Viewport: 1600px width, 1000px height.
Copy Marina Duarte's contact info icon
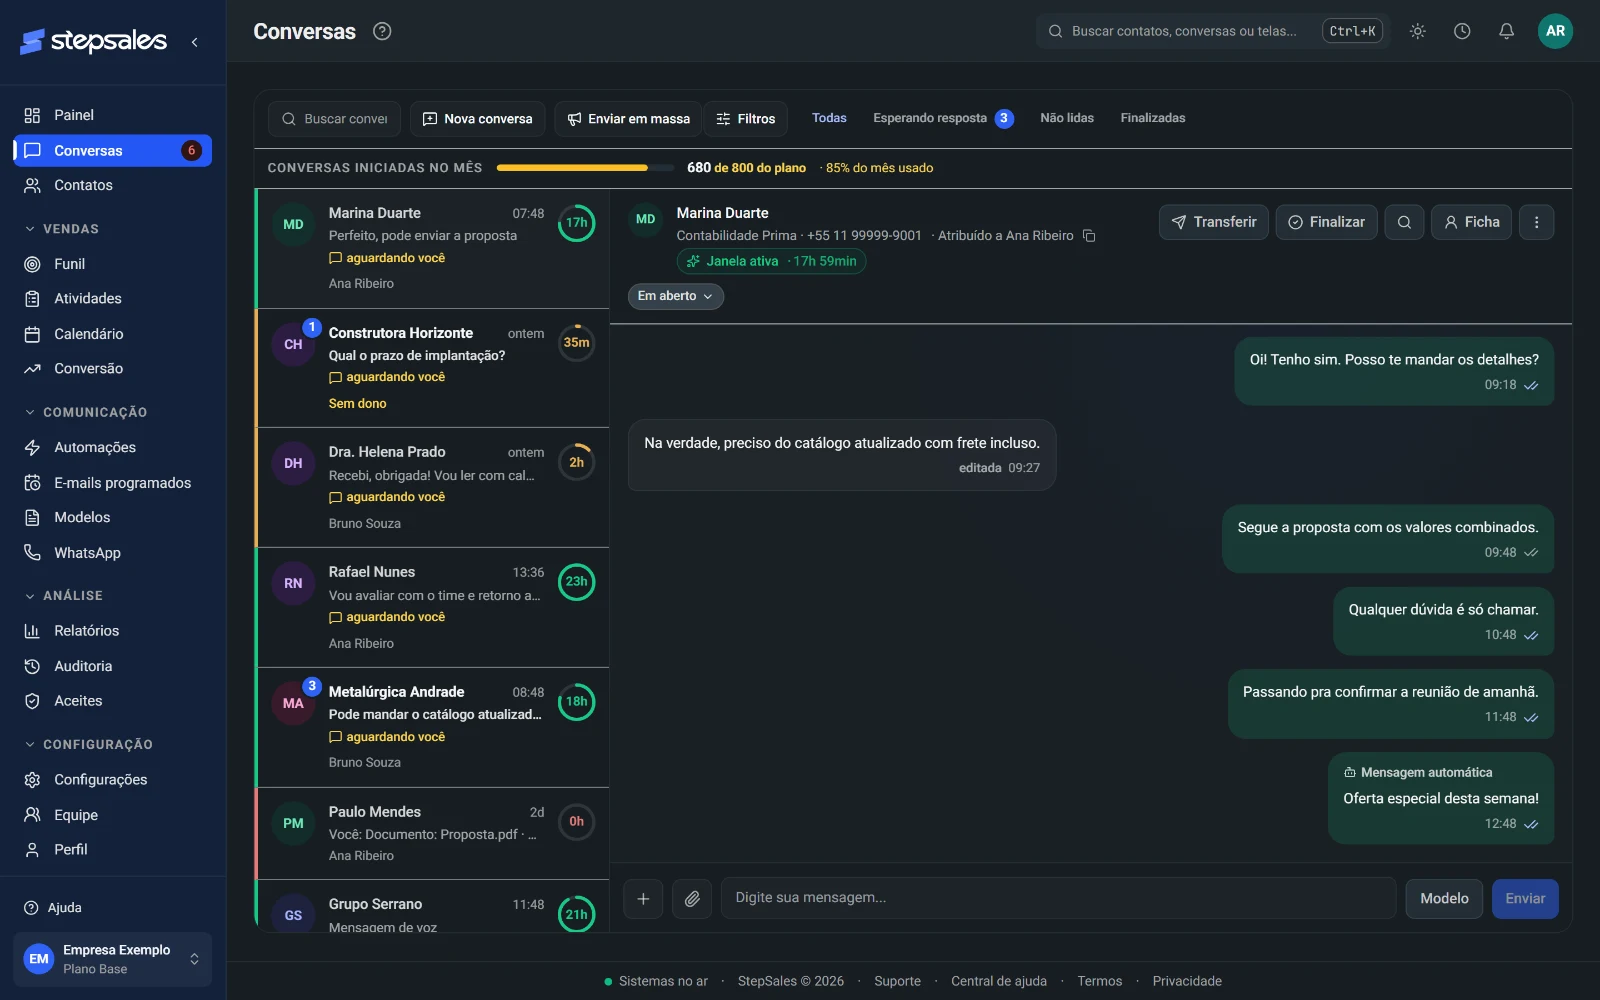[x=1089, y=236]
